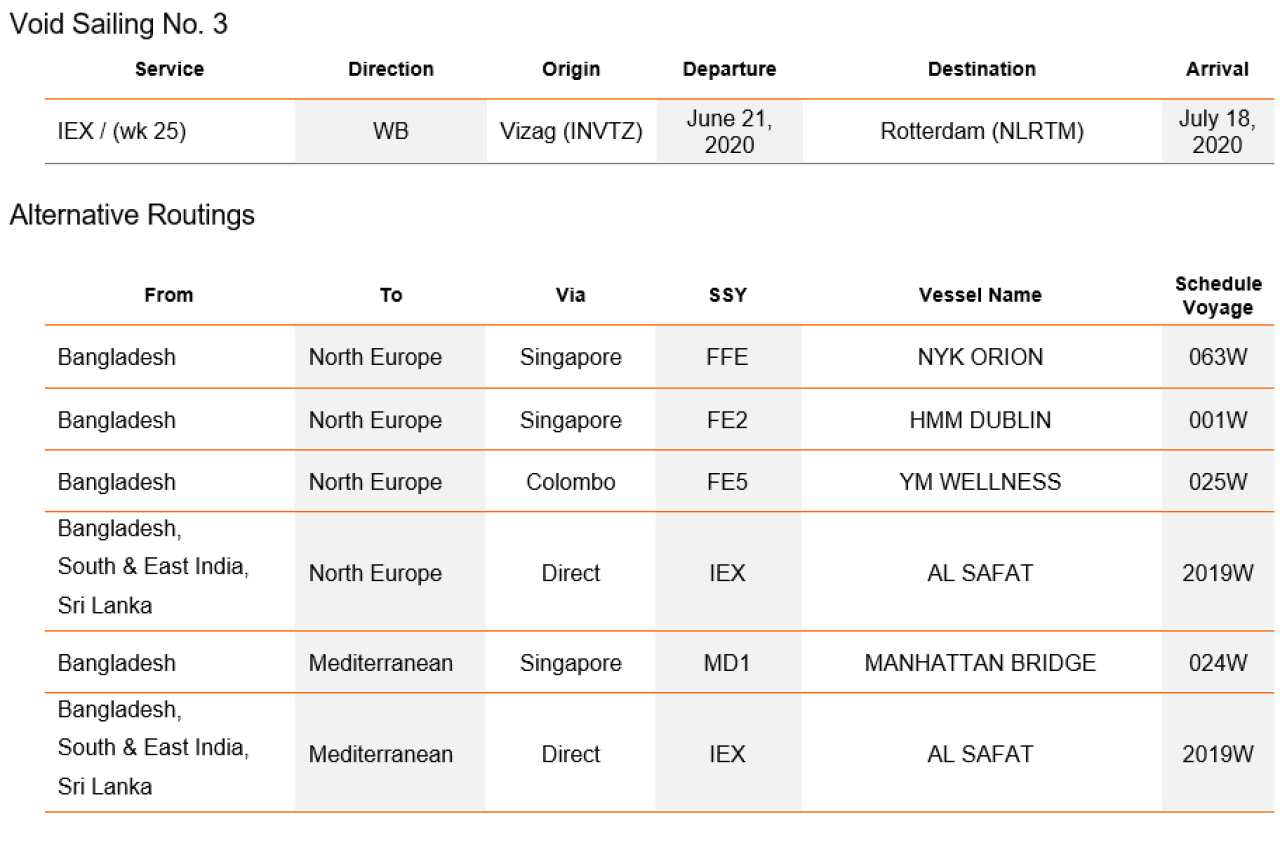Screen dimensions: 1280x845
Task: Click the Colombo via cell
Action: coord(571,482)
